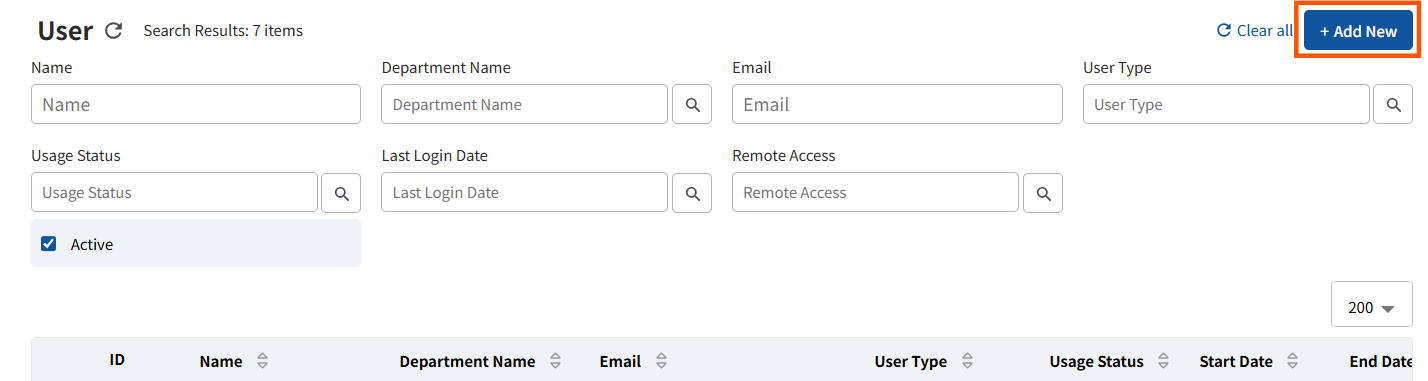1428x381 pixels.
Task: Sort the Email column
Action: coord(661,362)
